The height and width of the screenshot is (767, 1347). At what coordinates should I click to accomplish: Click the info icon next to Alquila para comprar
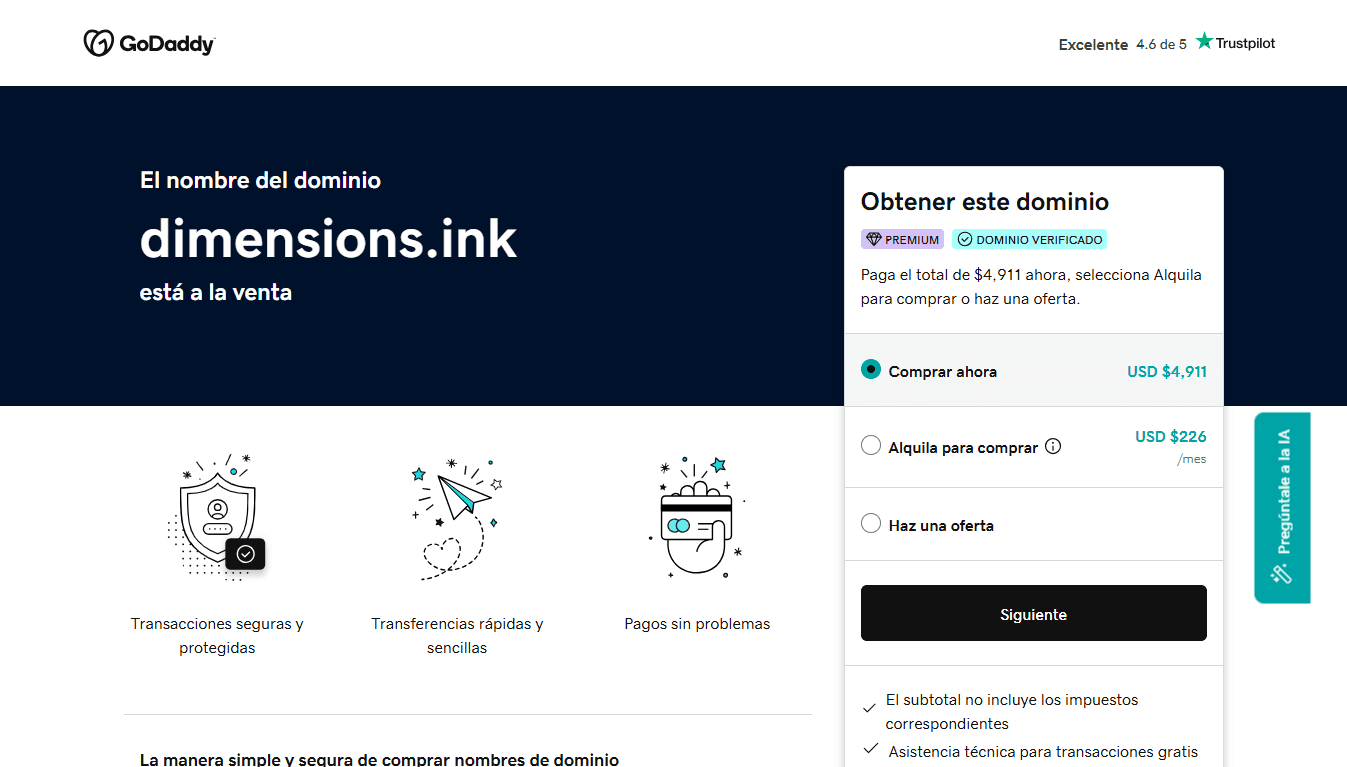1053,446
